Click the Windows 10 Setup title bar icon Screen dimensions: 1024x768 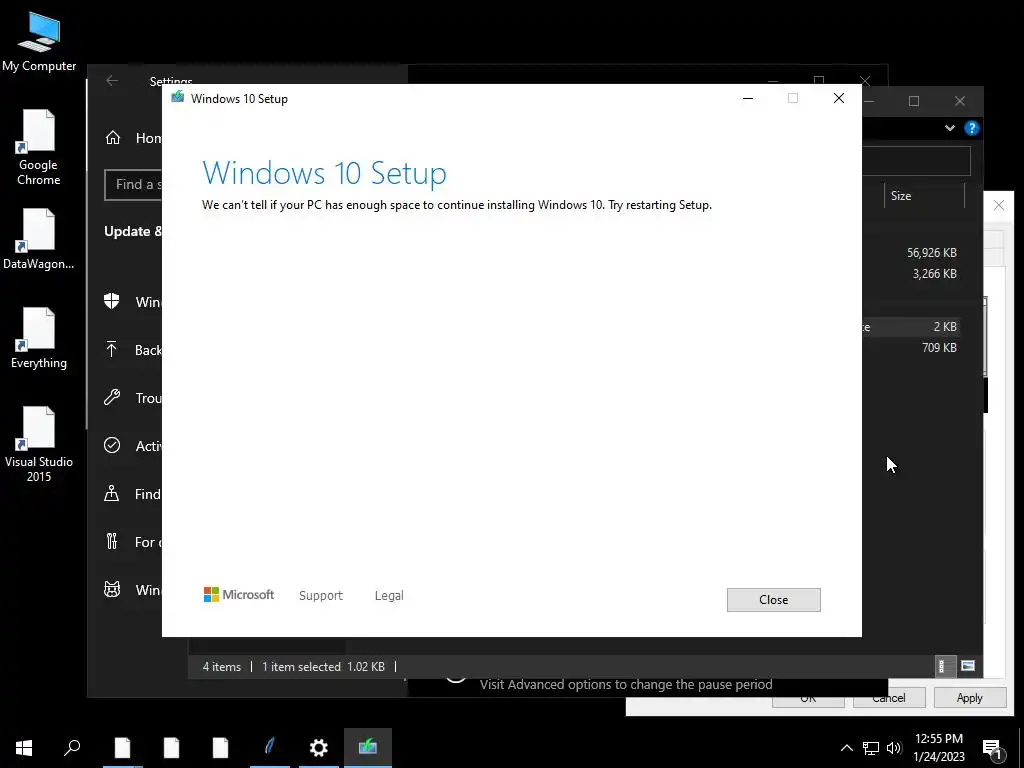click(177, 98)
